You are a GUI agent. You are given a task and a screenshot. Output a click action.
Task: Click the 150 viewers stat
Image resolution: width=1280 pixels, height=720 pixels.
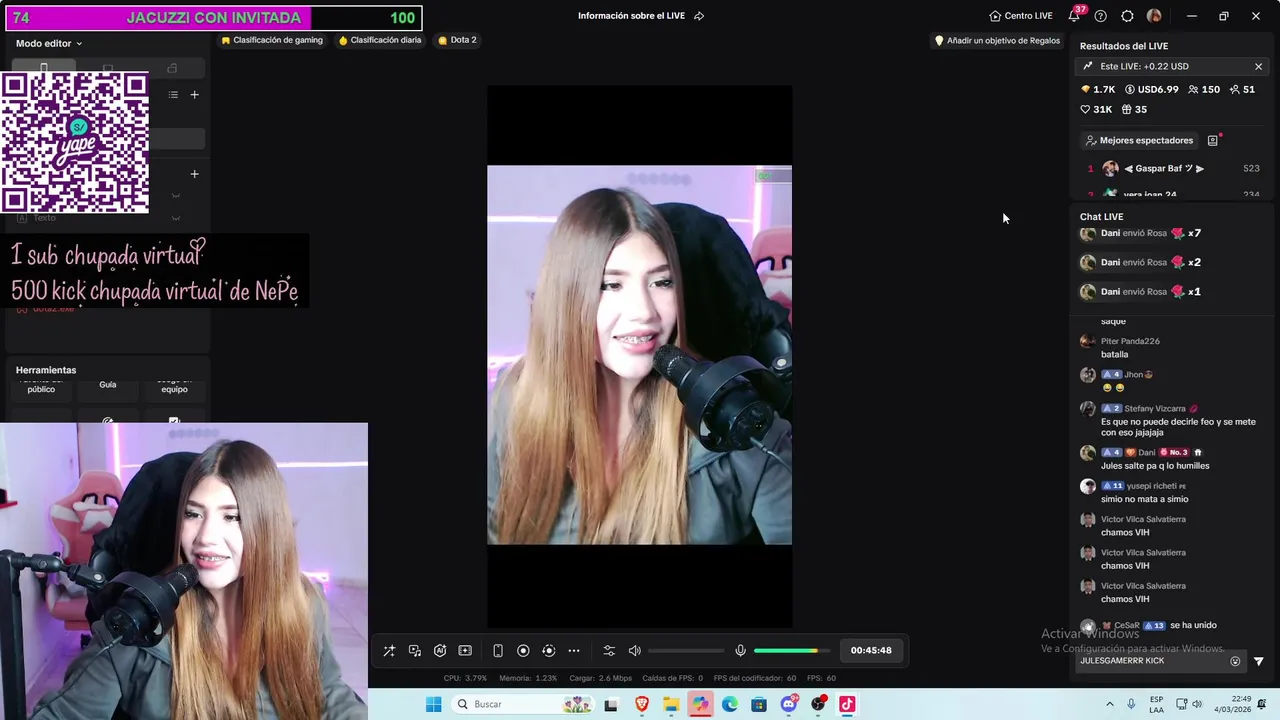click(x=1203, y=89)
